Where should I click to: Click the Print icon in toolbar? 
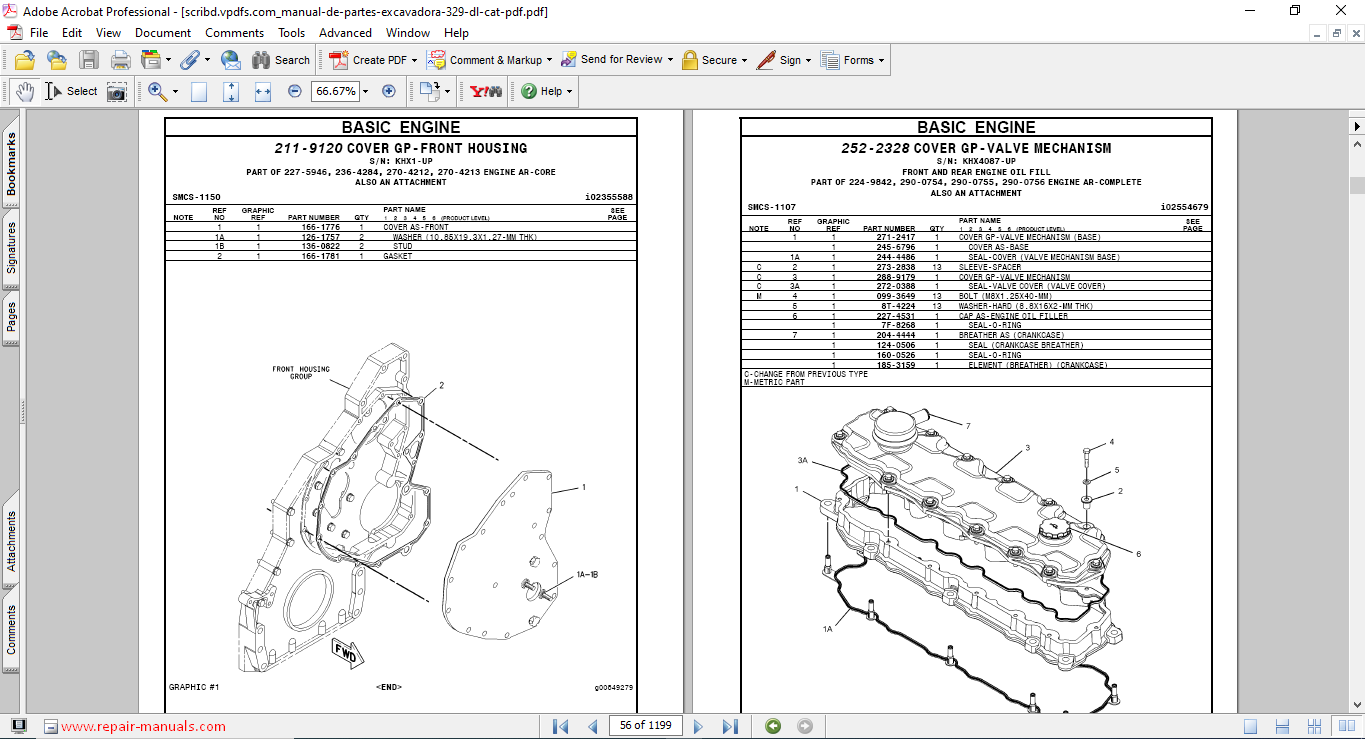pos(120,60)
